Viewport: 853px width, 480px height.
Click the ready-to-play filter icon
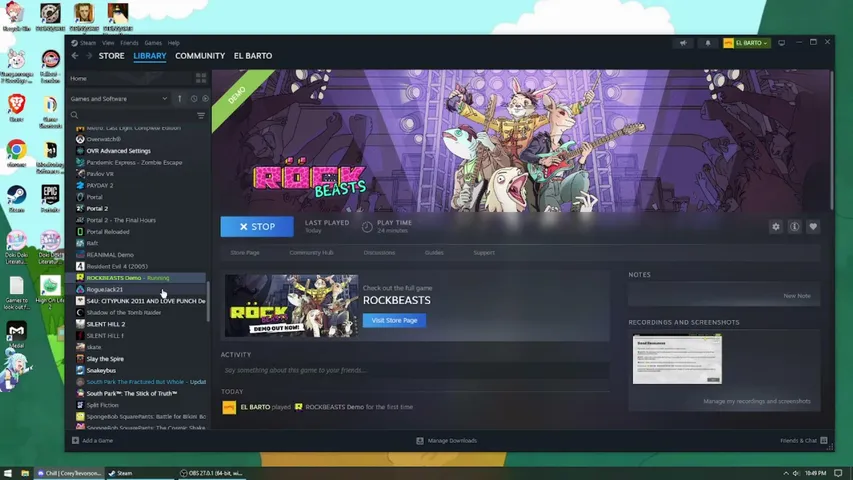coord(205,99)
